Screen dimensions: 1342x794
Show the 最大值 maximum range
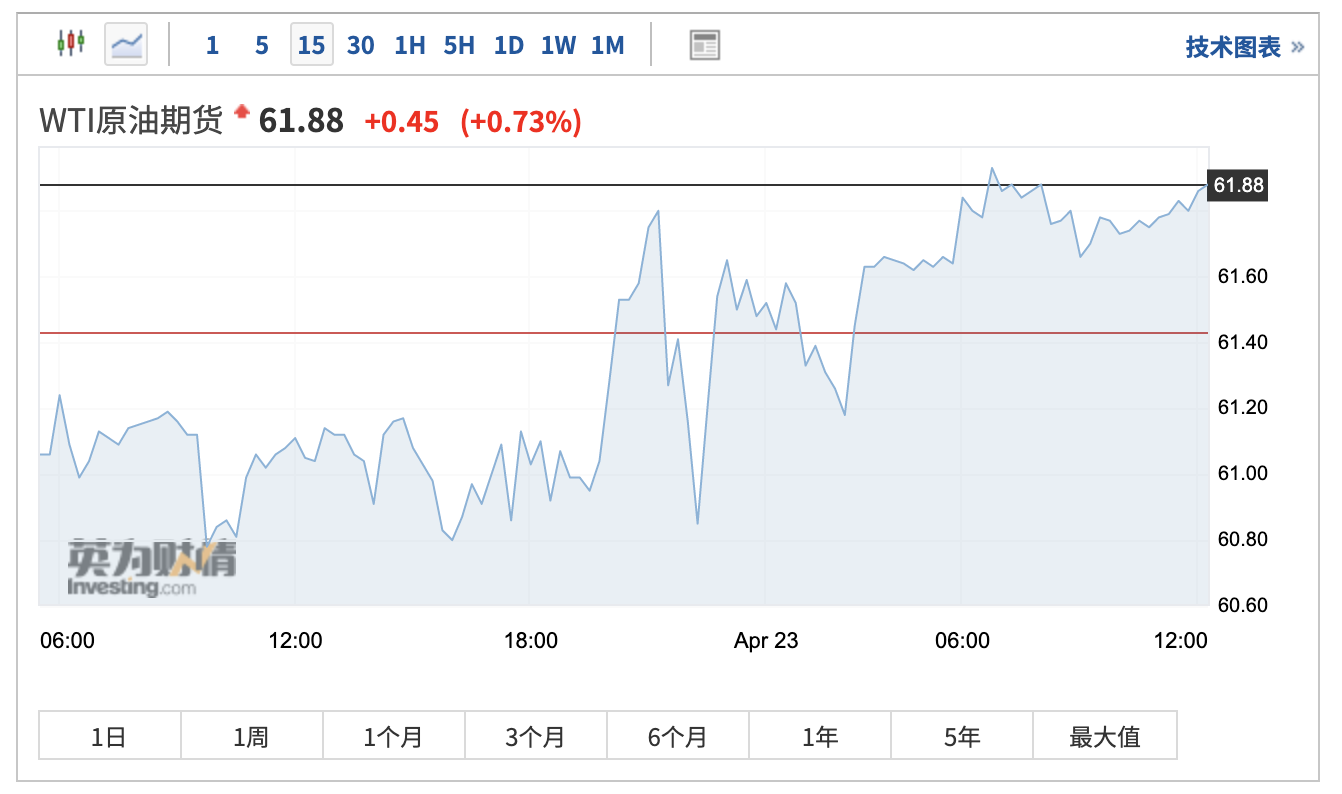point(1104,737)
